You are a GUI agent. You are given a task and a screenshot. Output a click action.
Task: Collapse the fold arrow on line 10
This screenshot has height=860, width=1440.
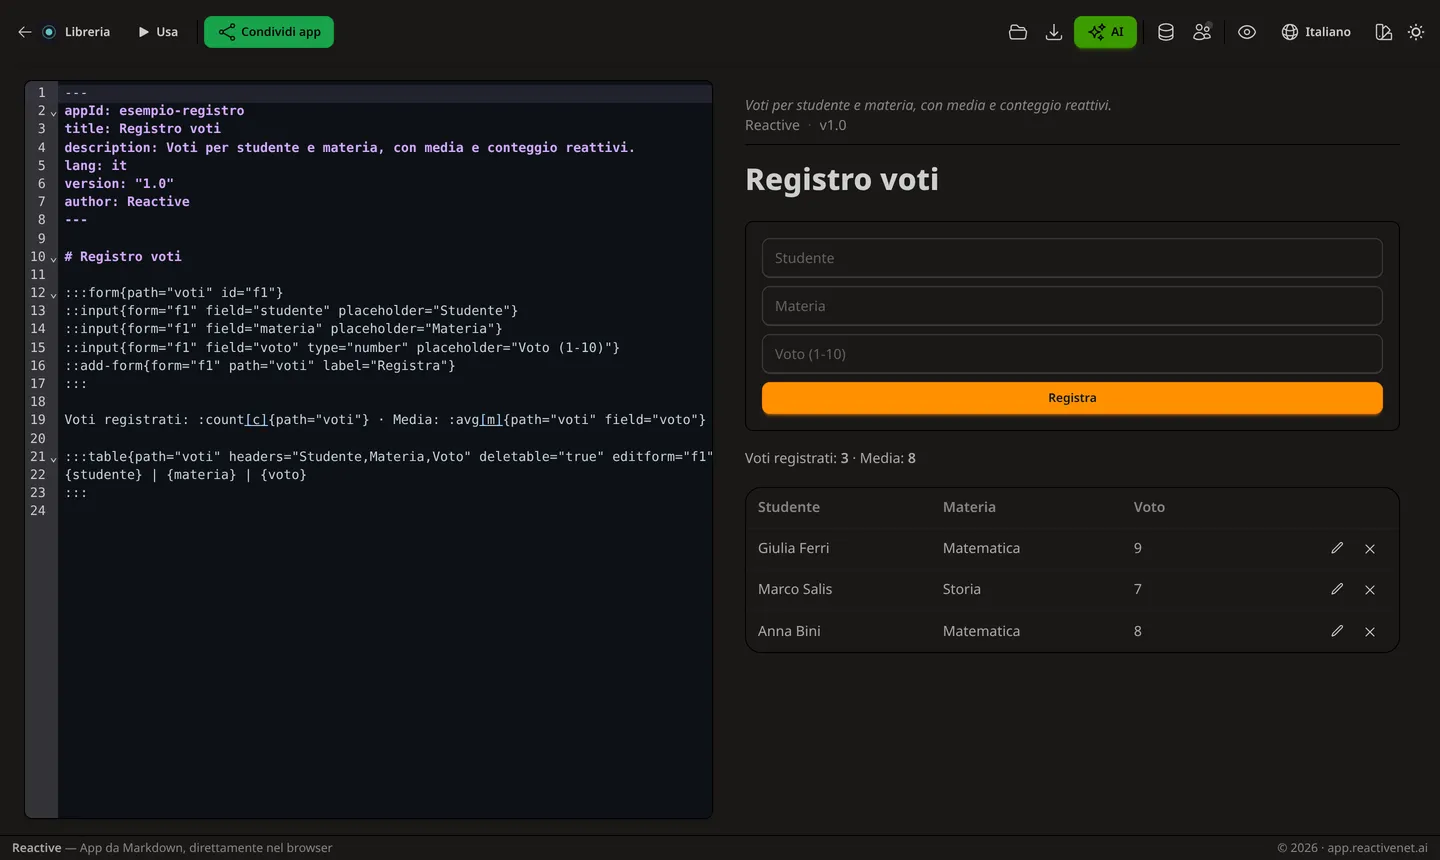click(x=53, y=258)
